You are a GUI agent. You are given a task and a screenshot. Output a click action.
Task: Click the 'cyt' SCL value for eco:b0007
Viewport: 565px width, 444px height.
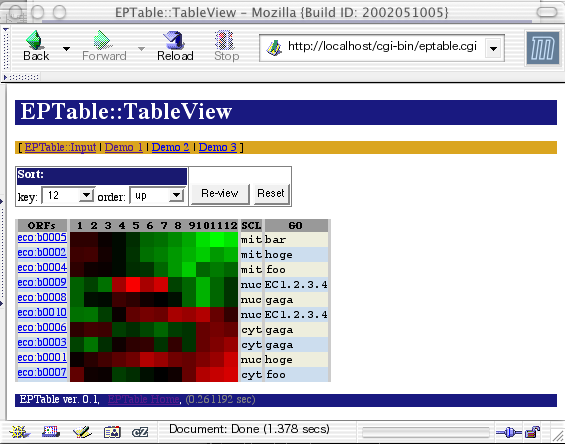coord(251,375)
